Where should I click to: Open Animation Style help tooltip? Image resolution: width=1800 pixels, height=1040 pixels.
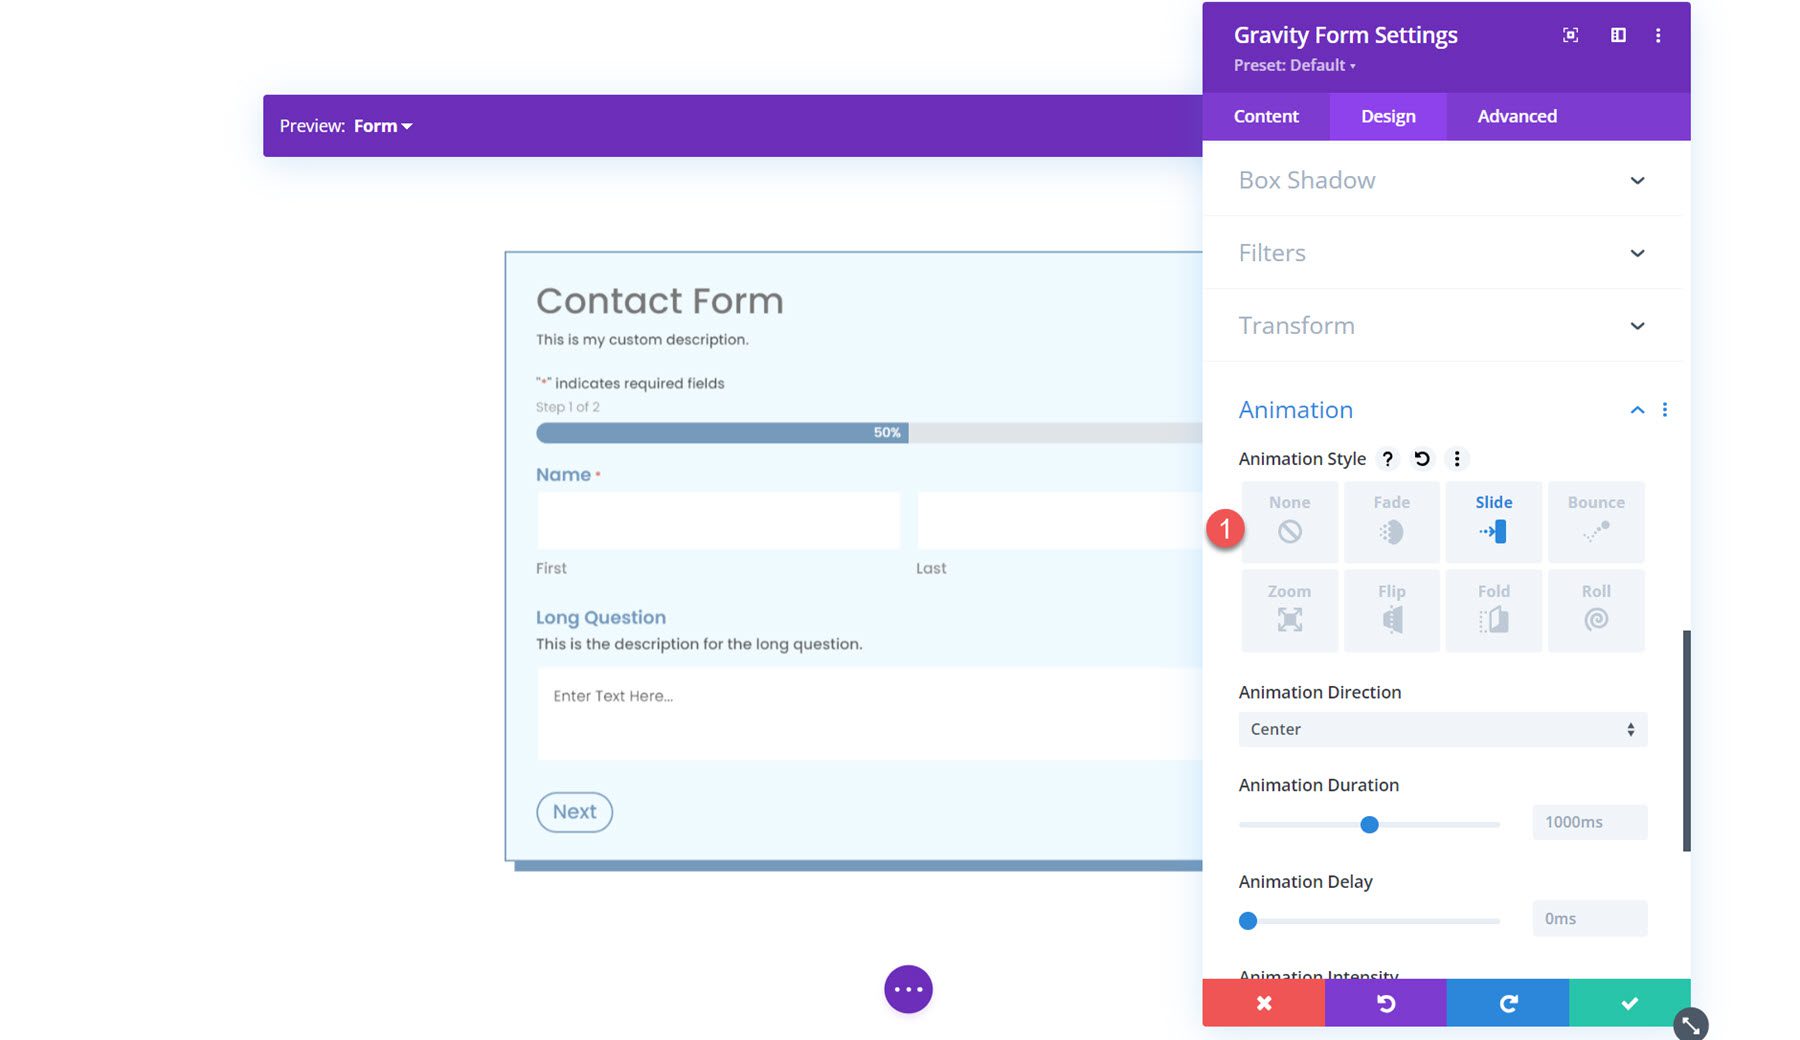pyautogui.click(x=1387, y=459)
